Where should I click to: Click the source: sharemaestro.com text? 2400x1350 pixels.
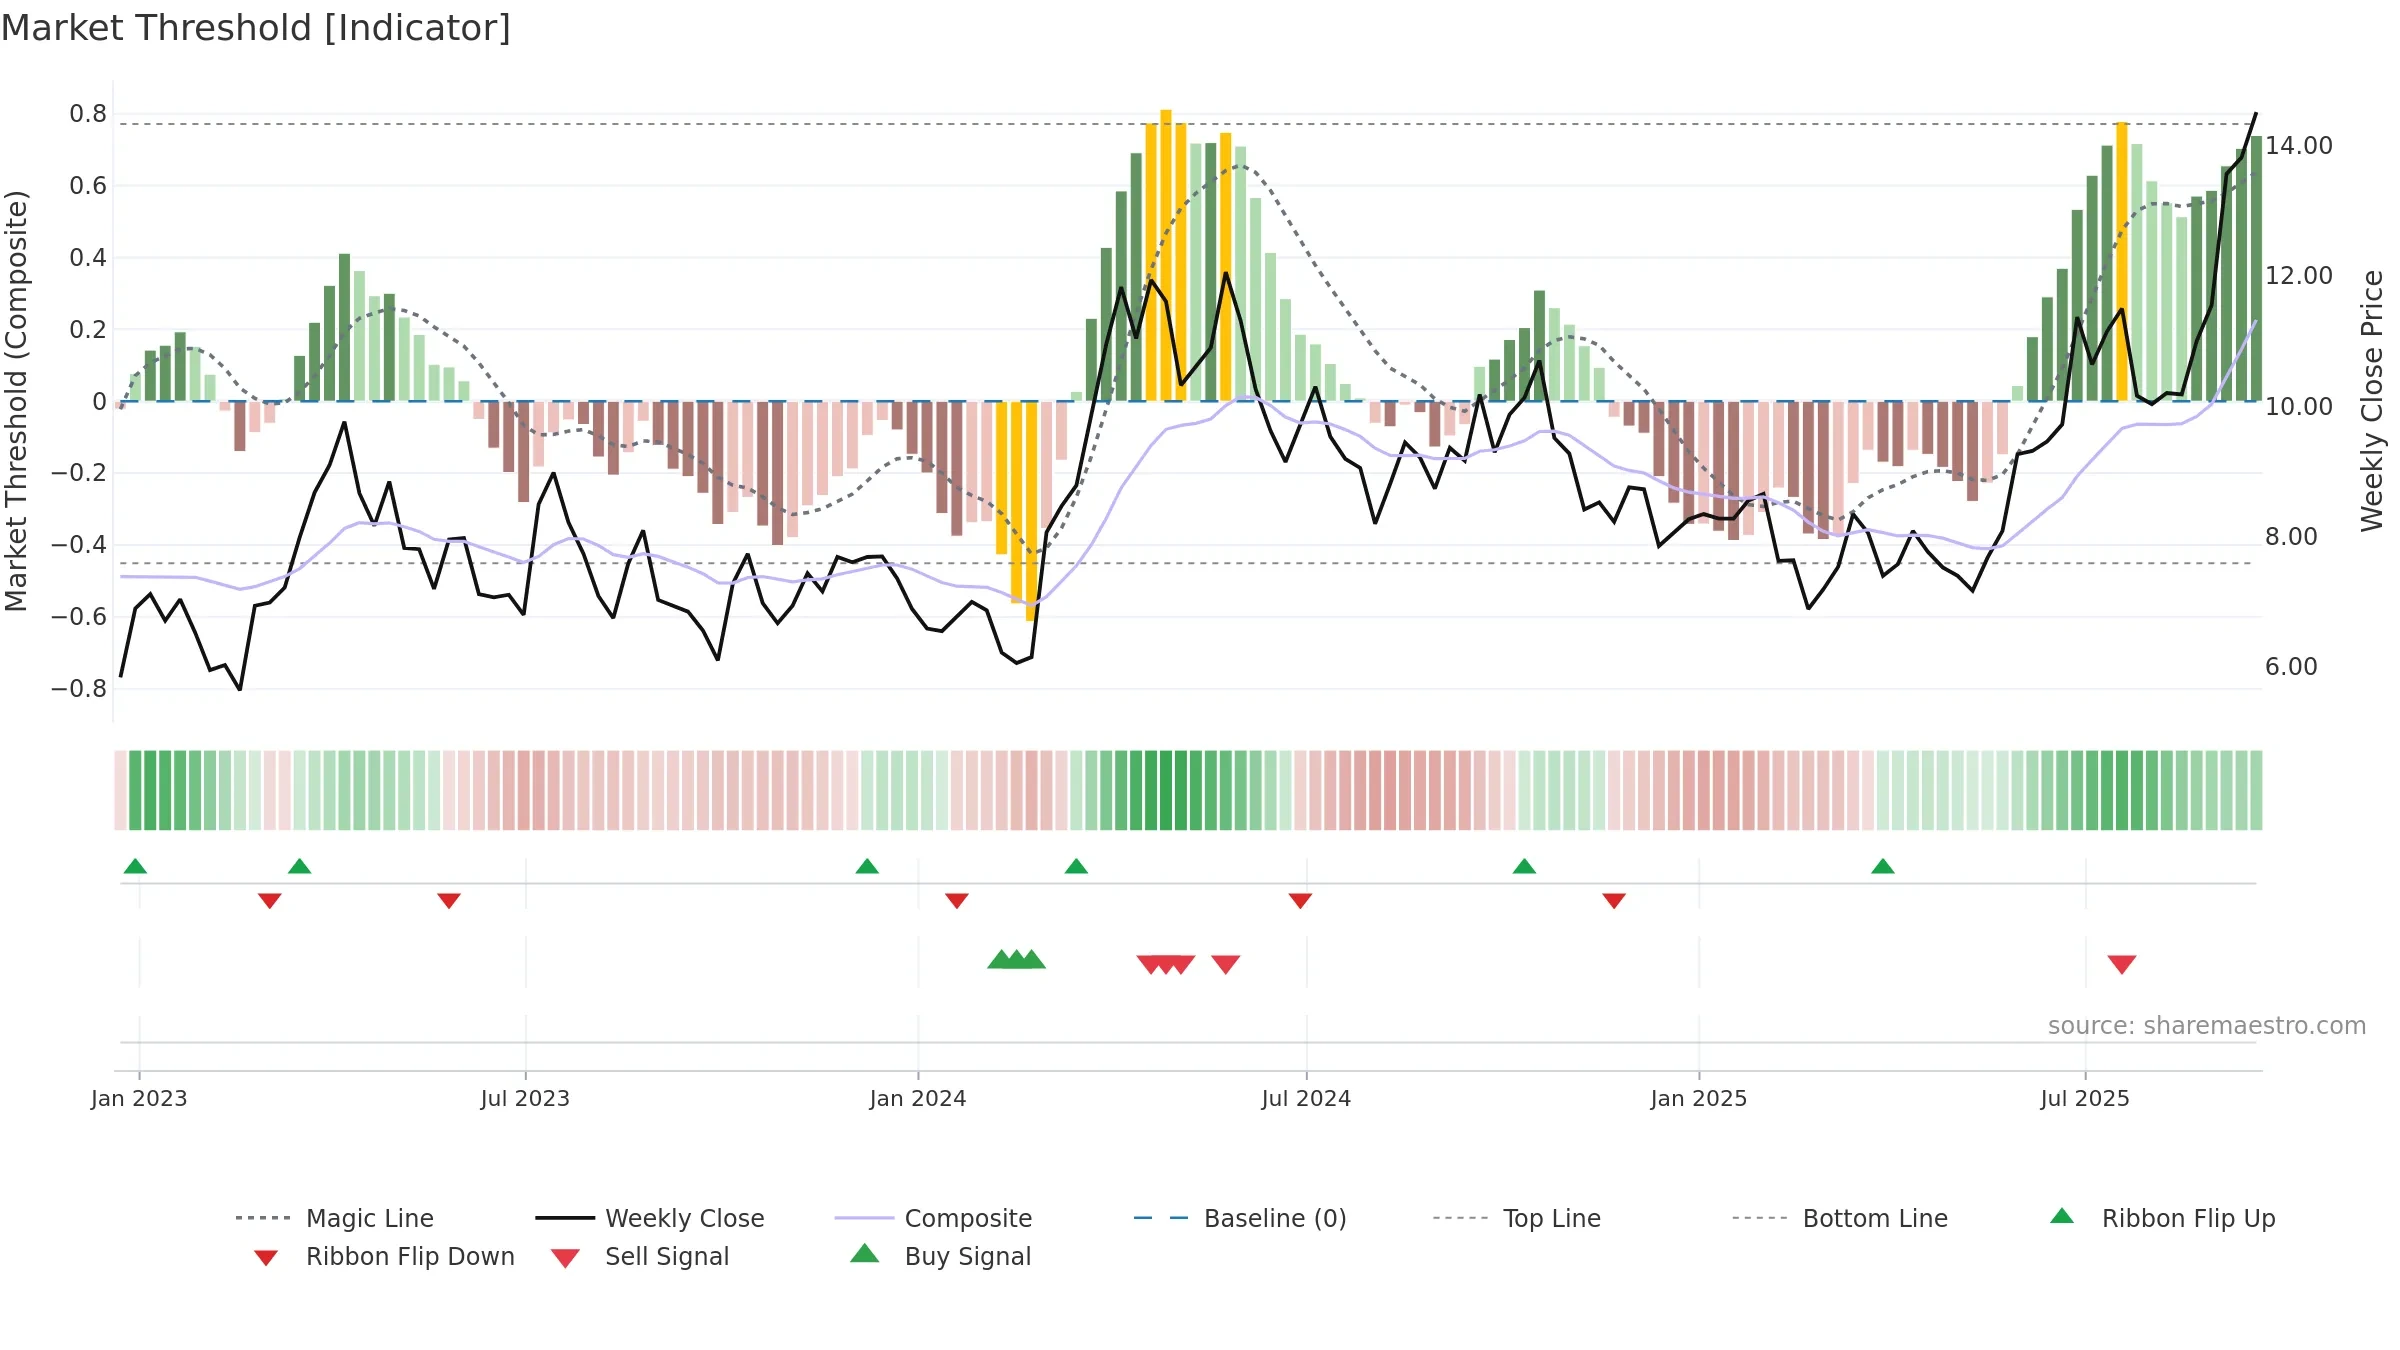pyautogui.click(x=2207, y=1026)
